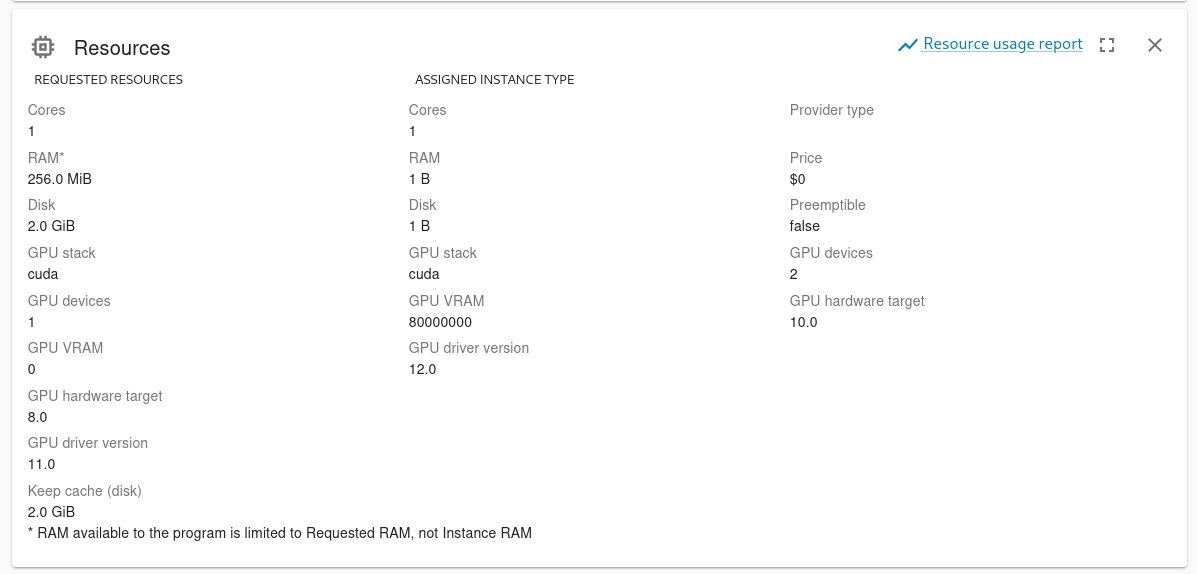1197x574 pixels.
Task: Click the ASSIGNED INSTANCE TYPE heading
Action: tap(495, 79)
